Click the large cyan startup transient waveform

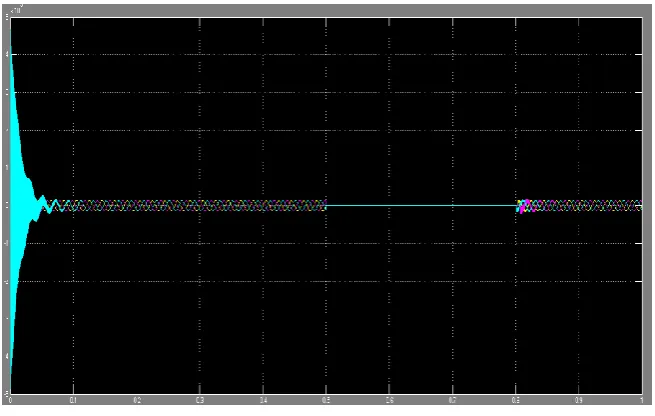[x=18, y=205]
